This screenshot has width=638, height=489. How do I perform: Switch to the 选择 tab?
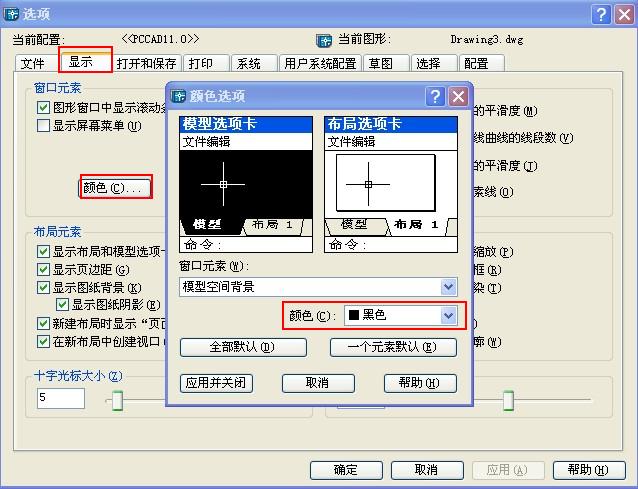433,63
